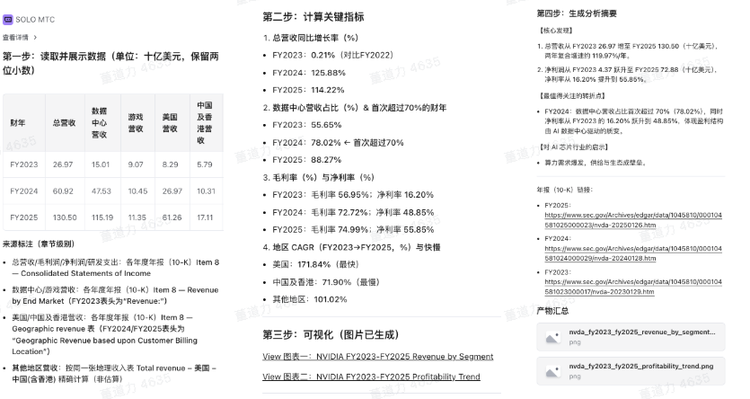The image size is (750, 399).
Task: Click the line FY2025：114.22%
Action: pos(308,90)
